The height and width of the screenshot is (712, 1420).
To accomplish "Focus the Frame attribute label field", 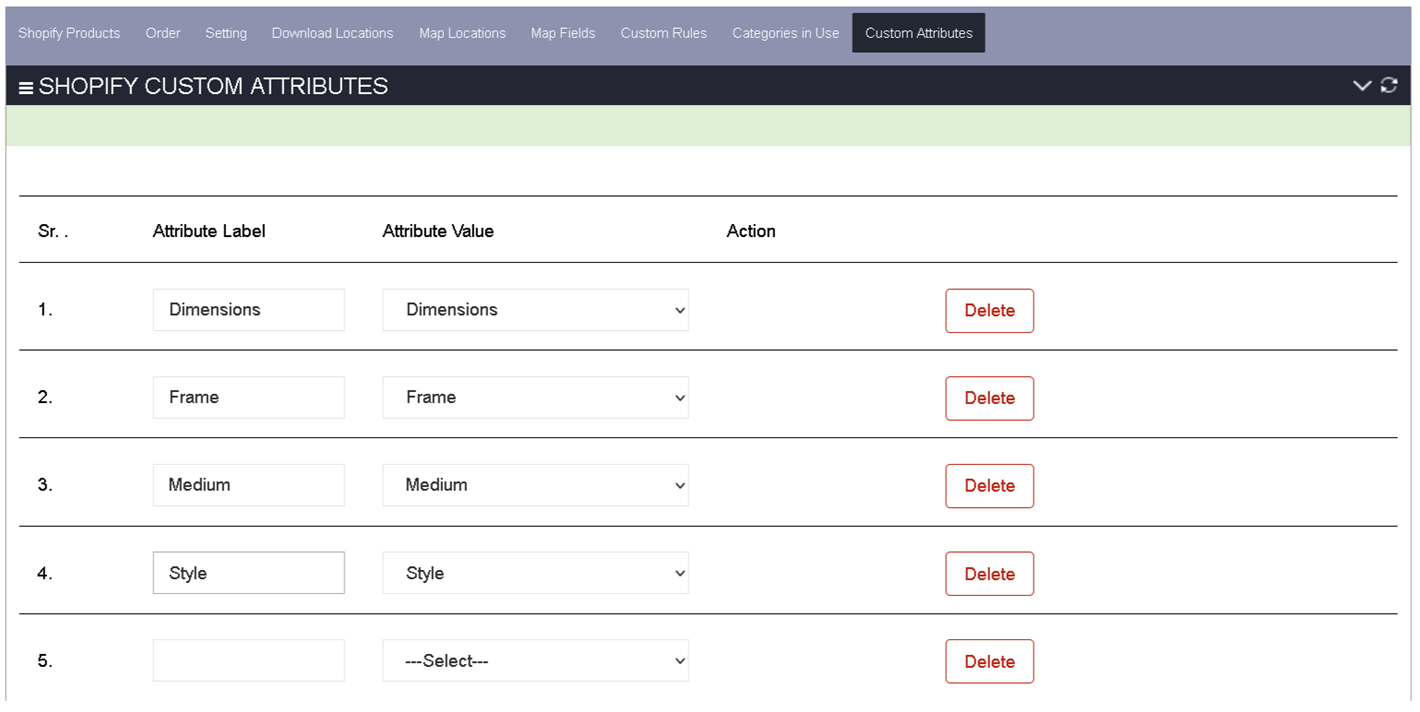I will [x=249, y=397].
